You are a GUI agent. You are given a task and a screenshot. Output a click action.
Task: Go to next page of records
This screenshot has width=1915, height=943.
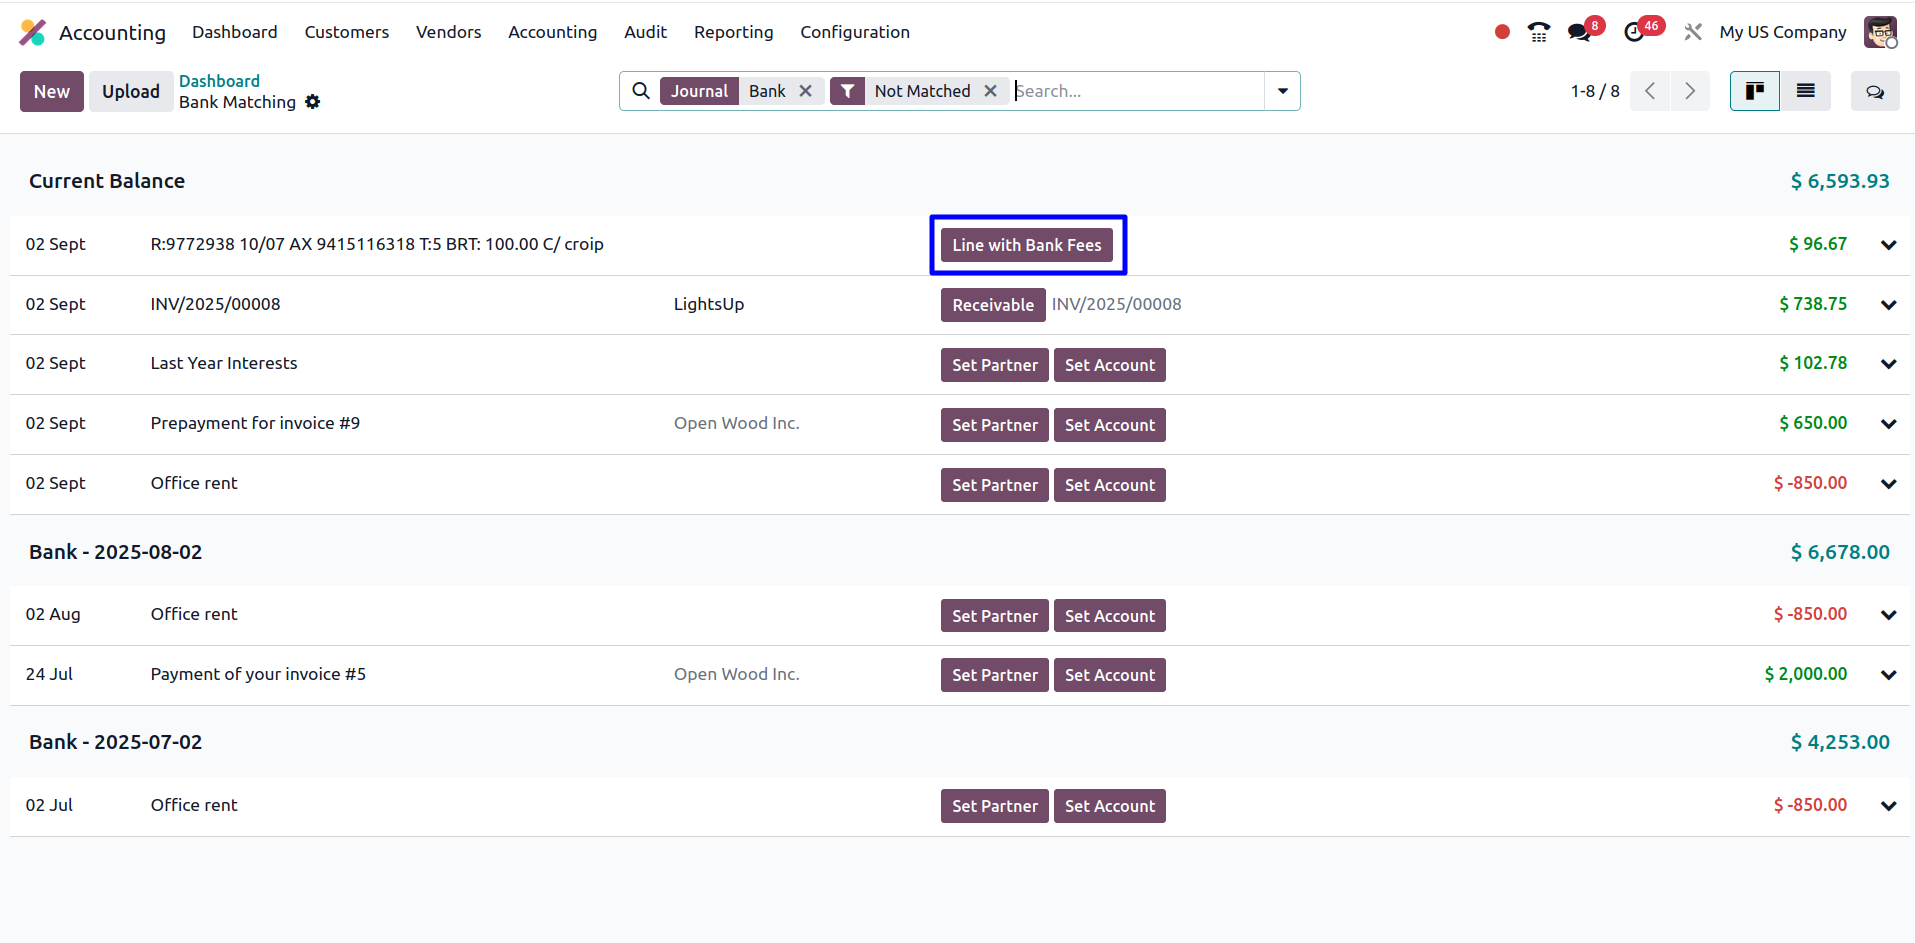click(x=1690, y=91)
